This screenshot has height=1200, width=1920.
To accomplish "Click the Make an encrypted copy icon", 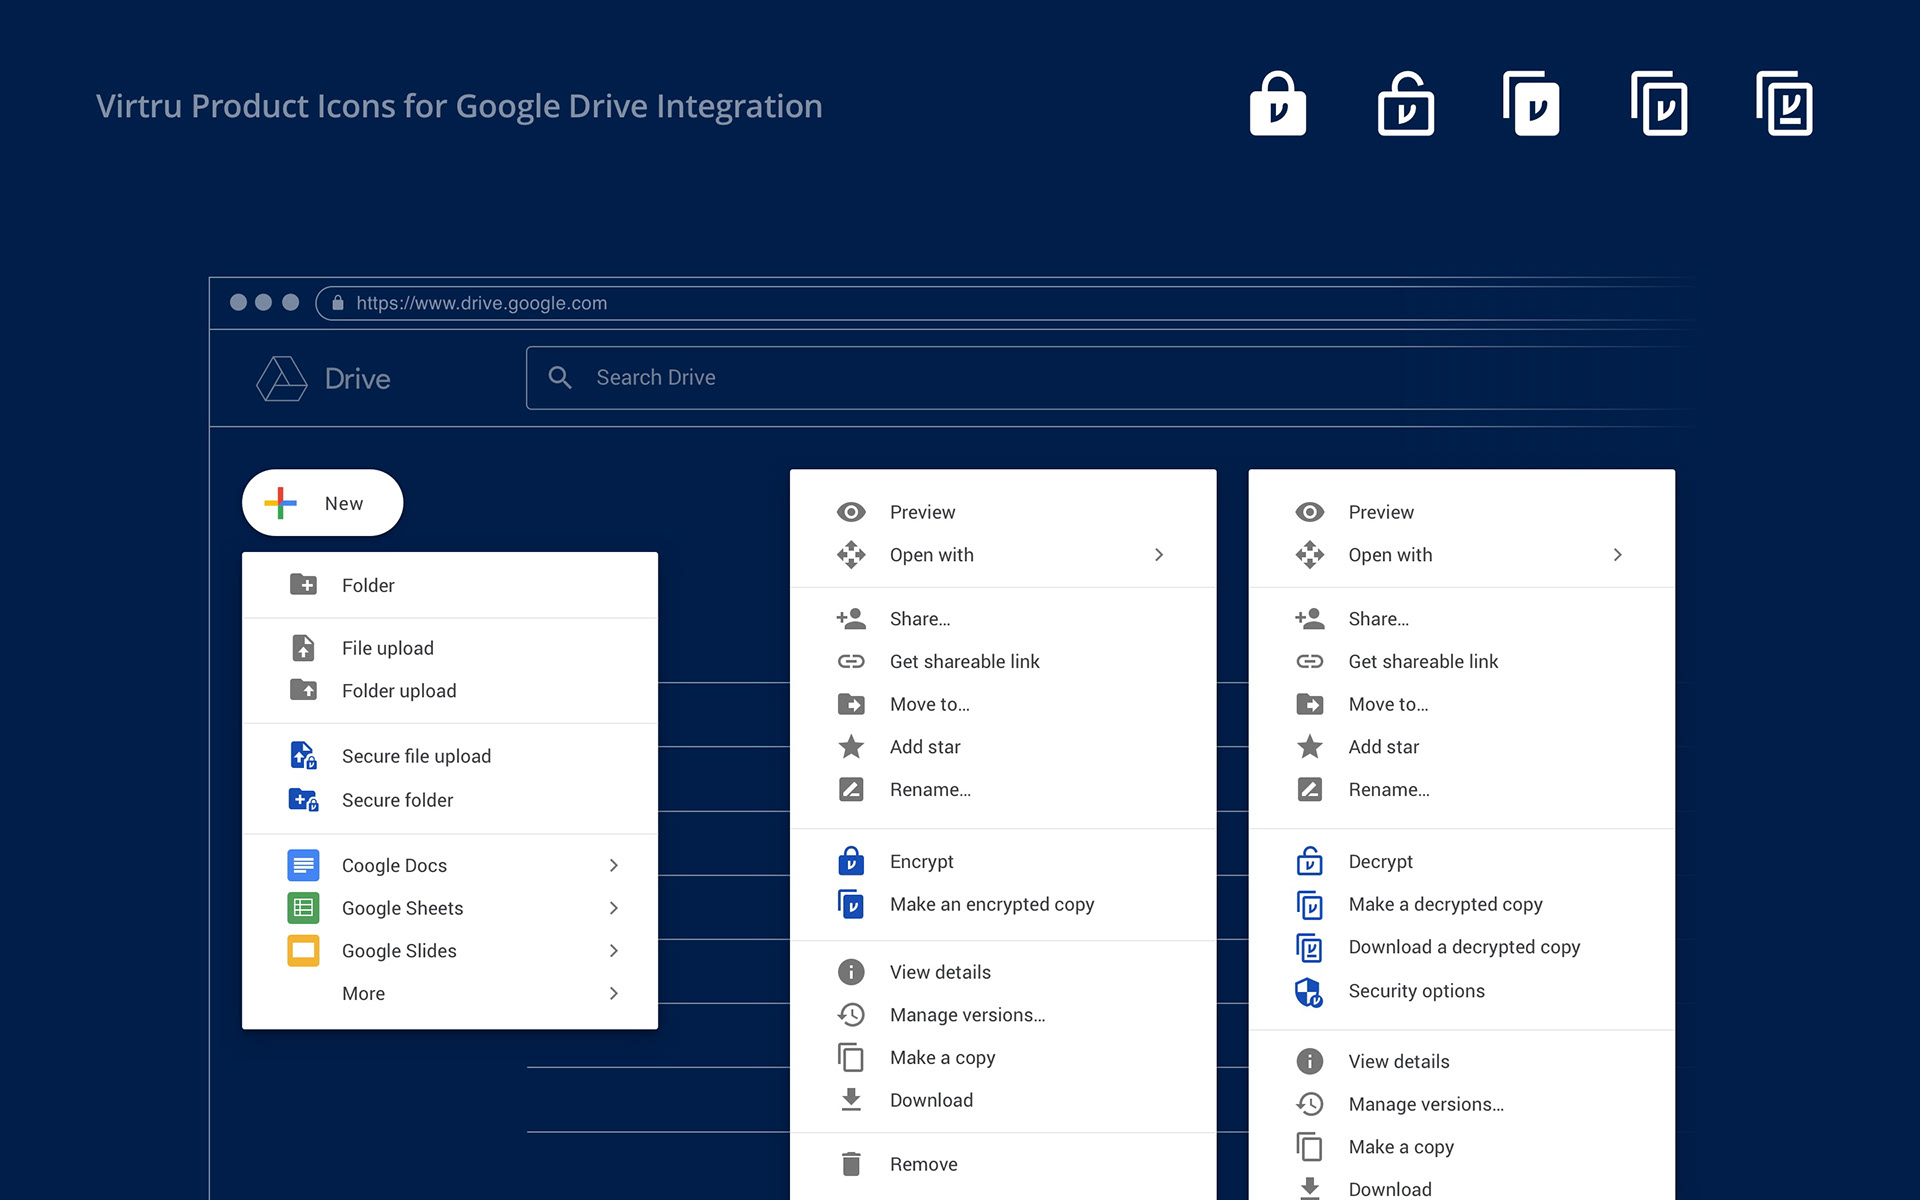I will click(851, 904).
